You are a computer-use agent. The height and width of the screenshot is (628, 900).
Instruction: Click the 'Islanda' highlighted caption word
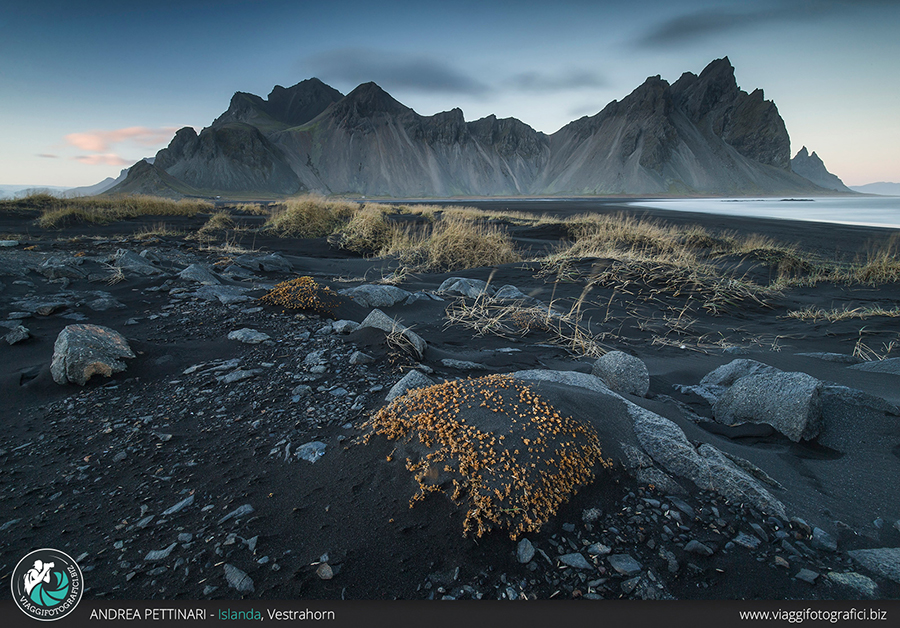point(239,614)
